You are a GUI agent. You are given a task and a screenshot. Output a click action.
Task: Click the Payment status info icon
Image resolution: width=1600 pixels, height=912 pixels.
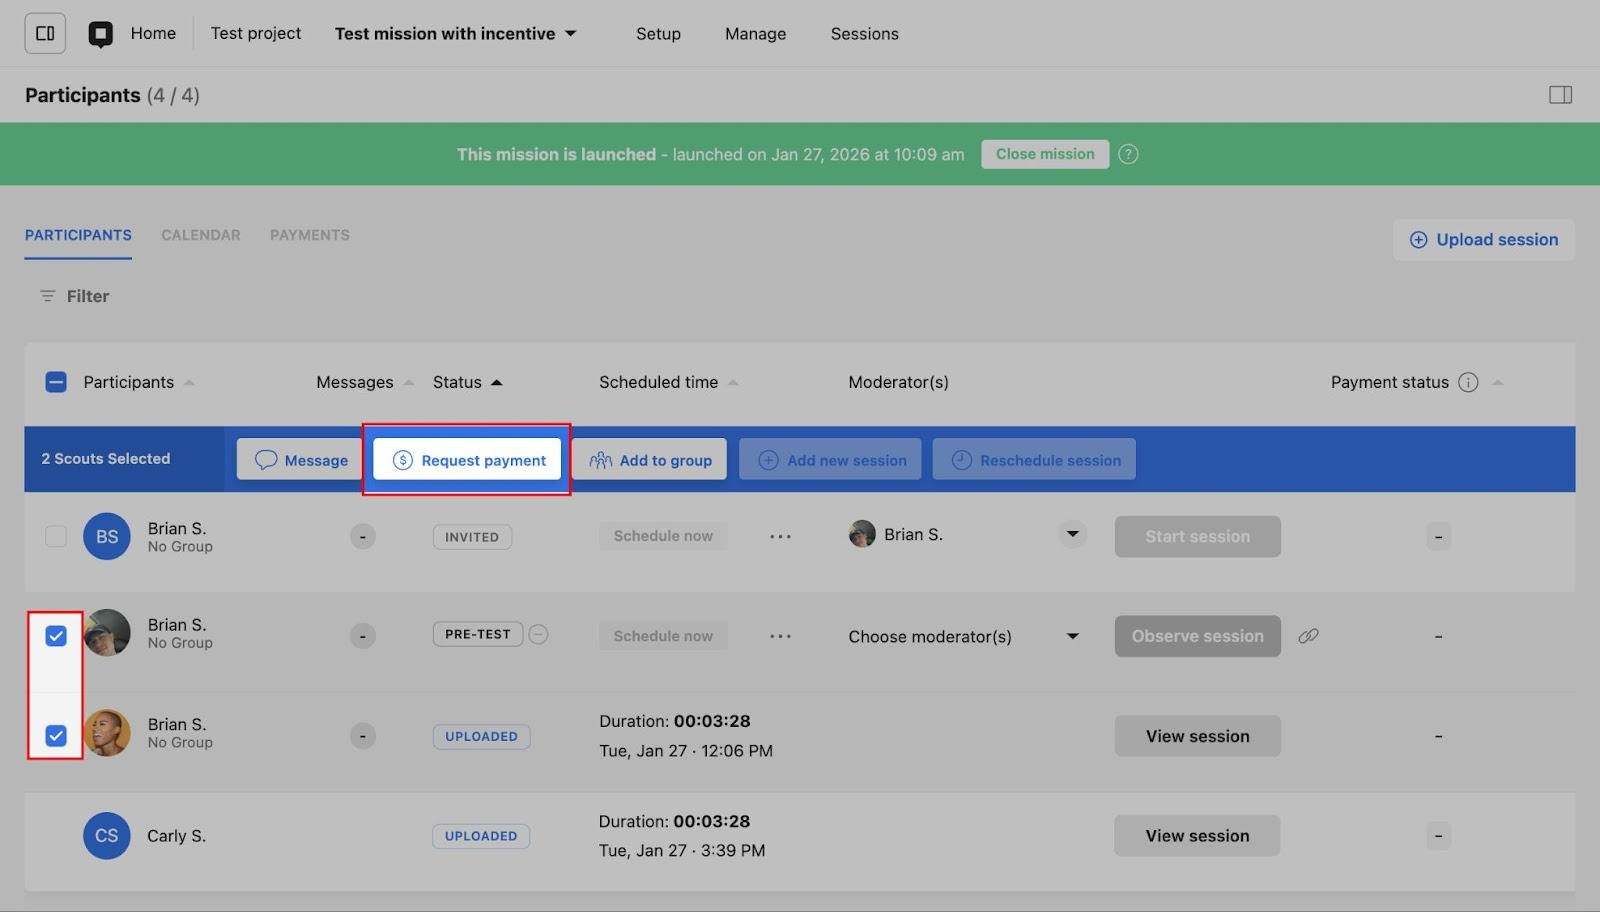coord(1468,382)
